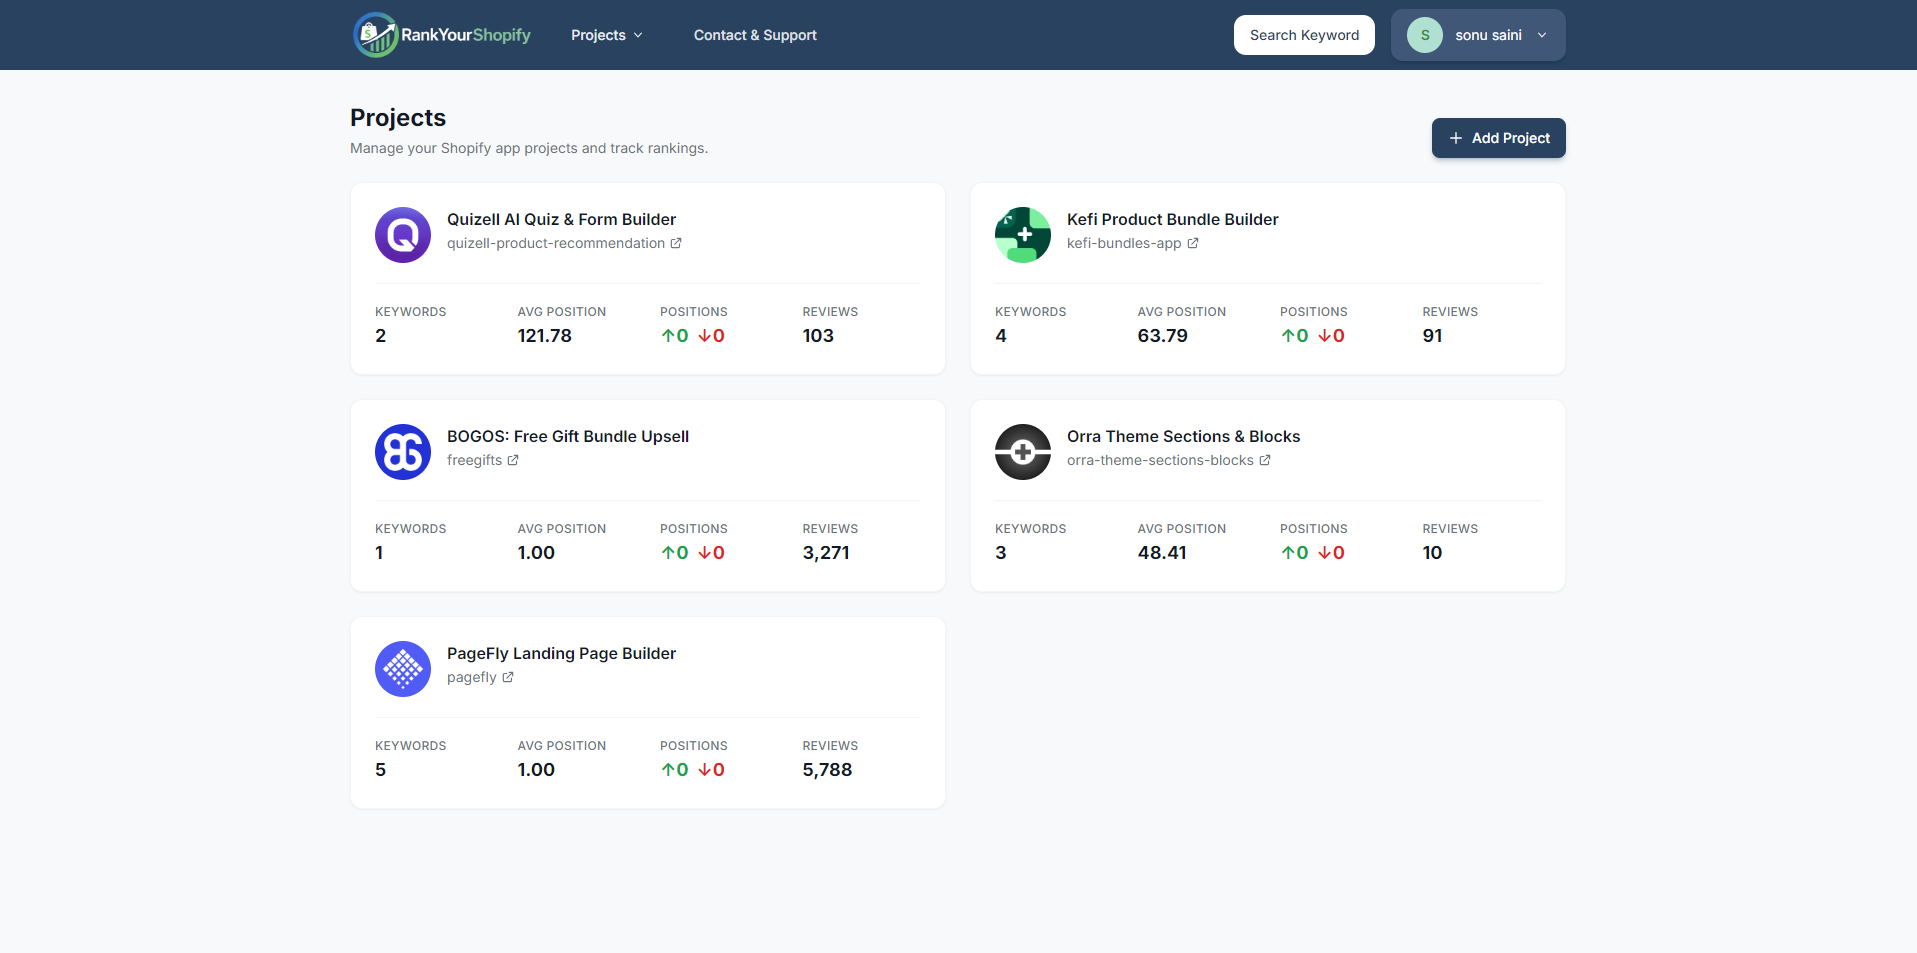Click the BOGOS Free Gift app icon
The image size is (1917, 953).
click(x=402, y=452)
